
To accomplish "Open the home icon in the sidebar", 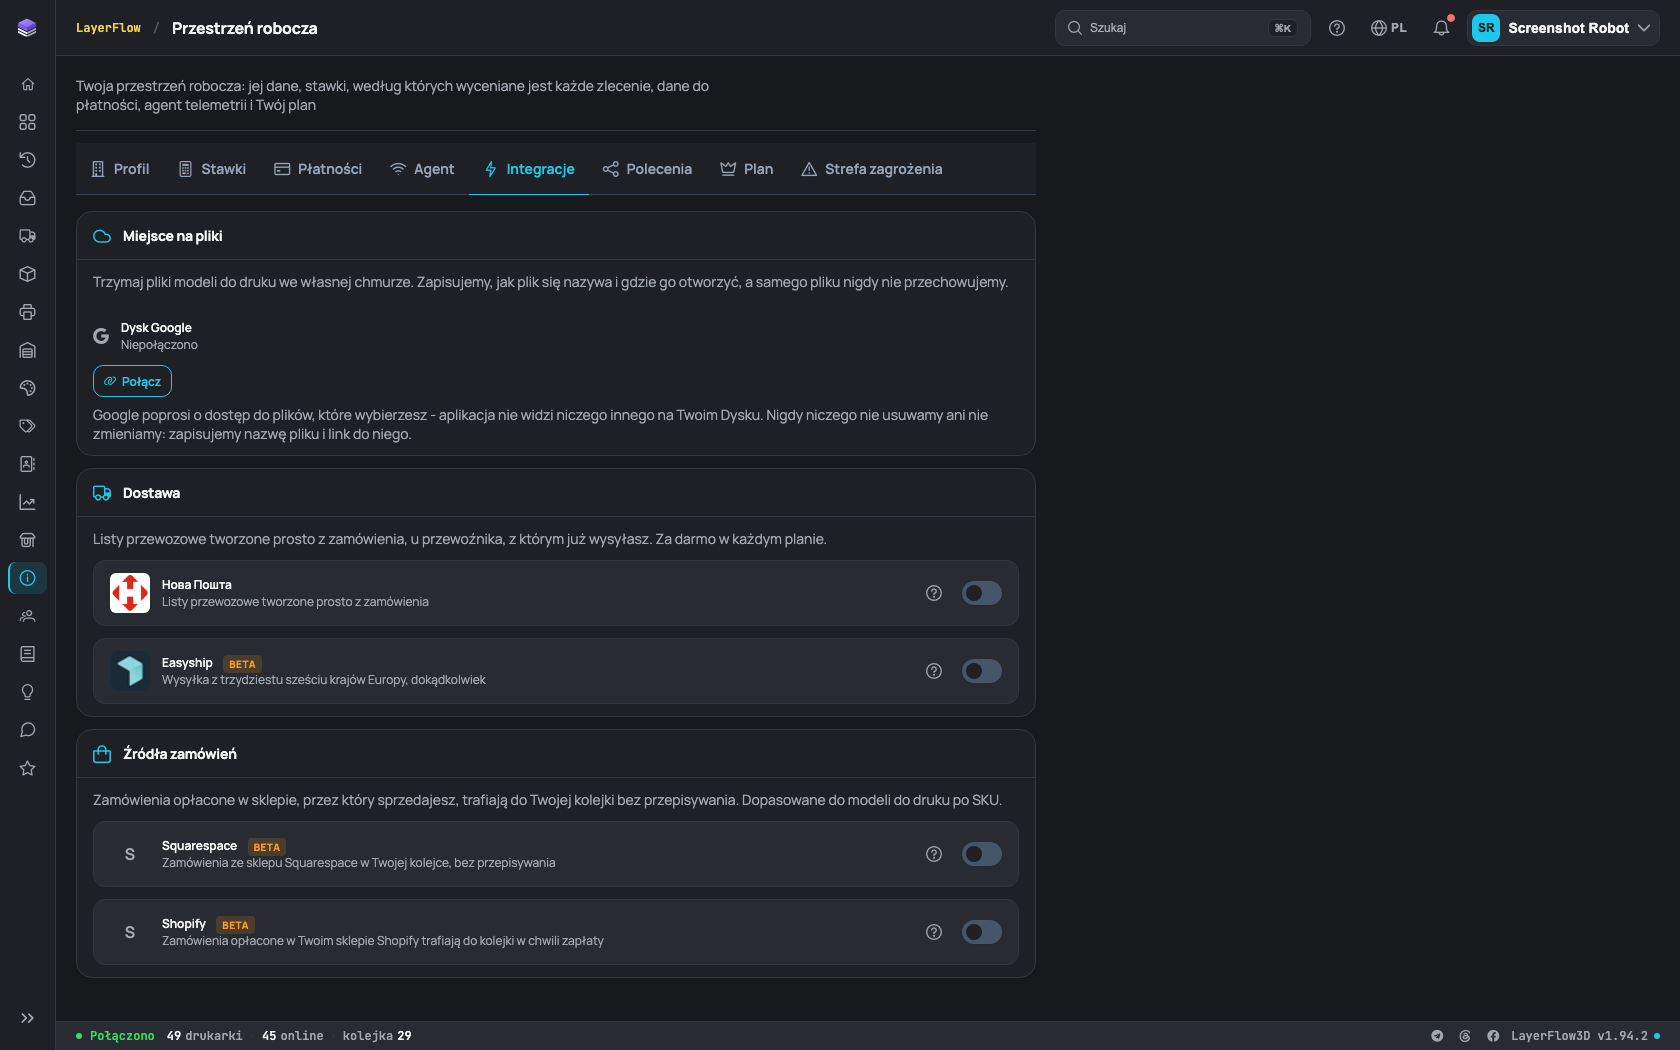I will click(27, 84).
